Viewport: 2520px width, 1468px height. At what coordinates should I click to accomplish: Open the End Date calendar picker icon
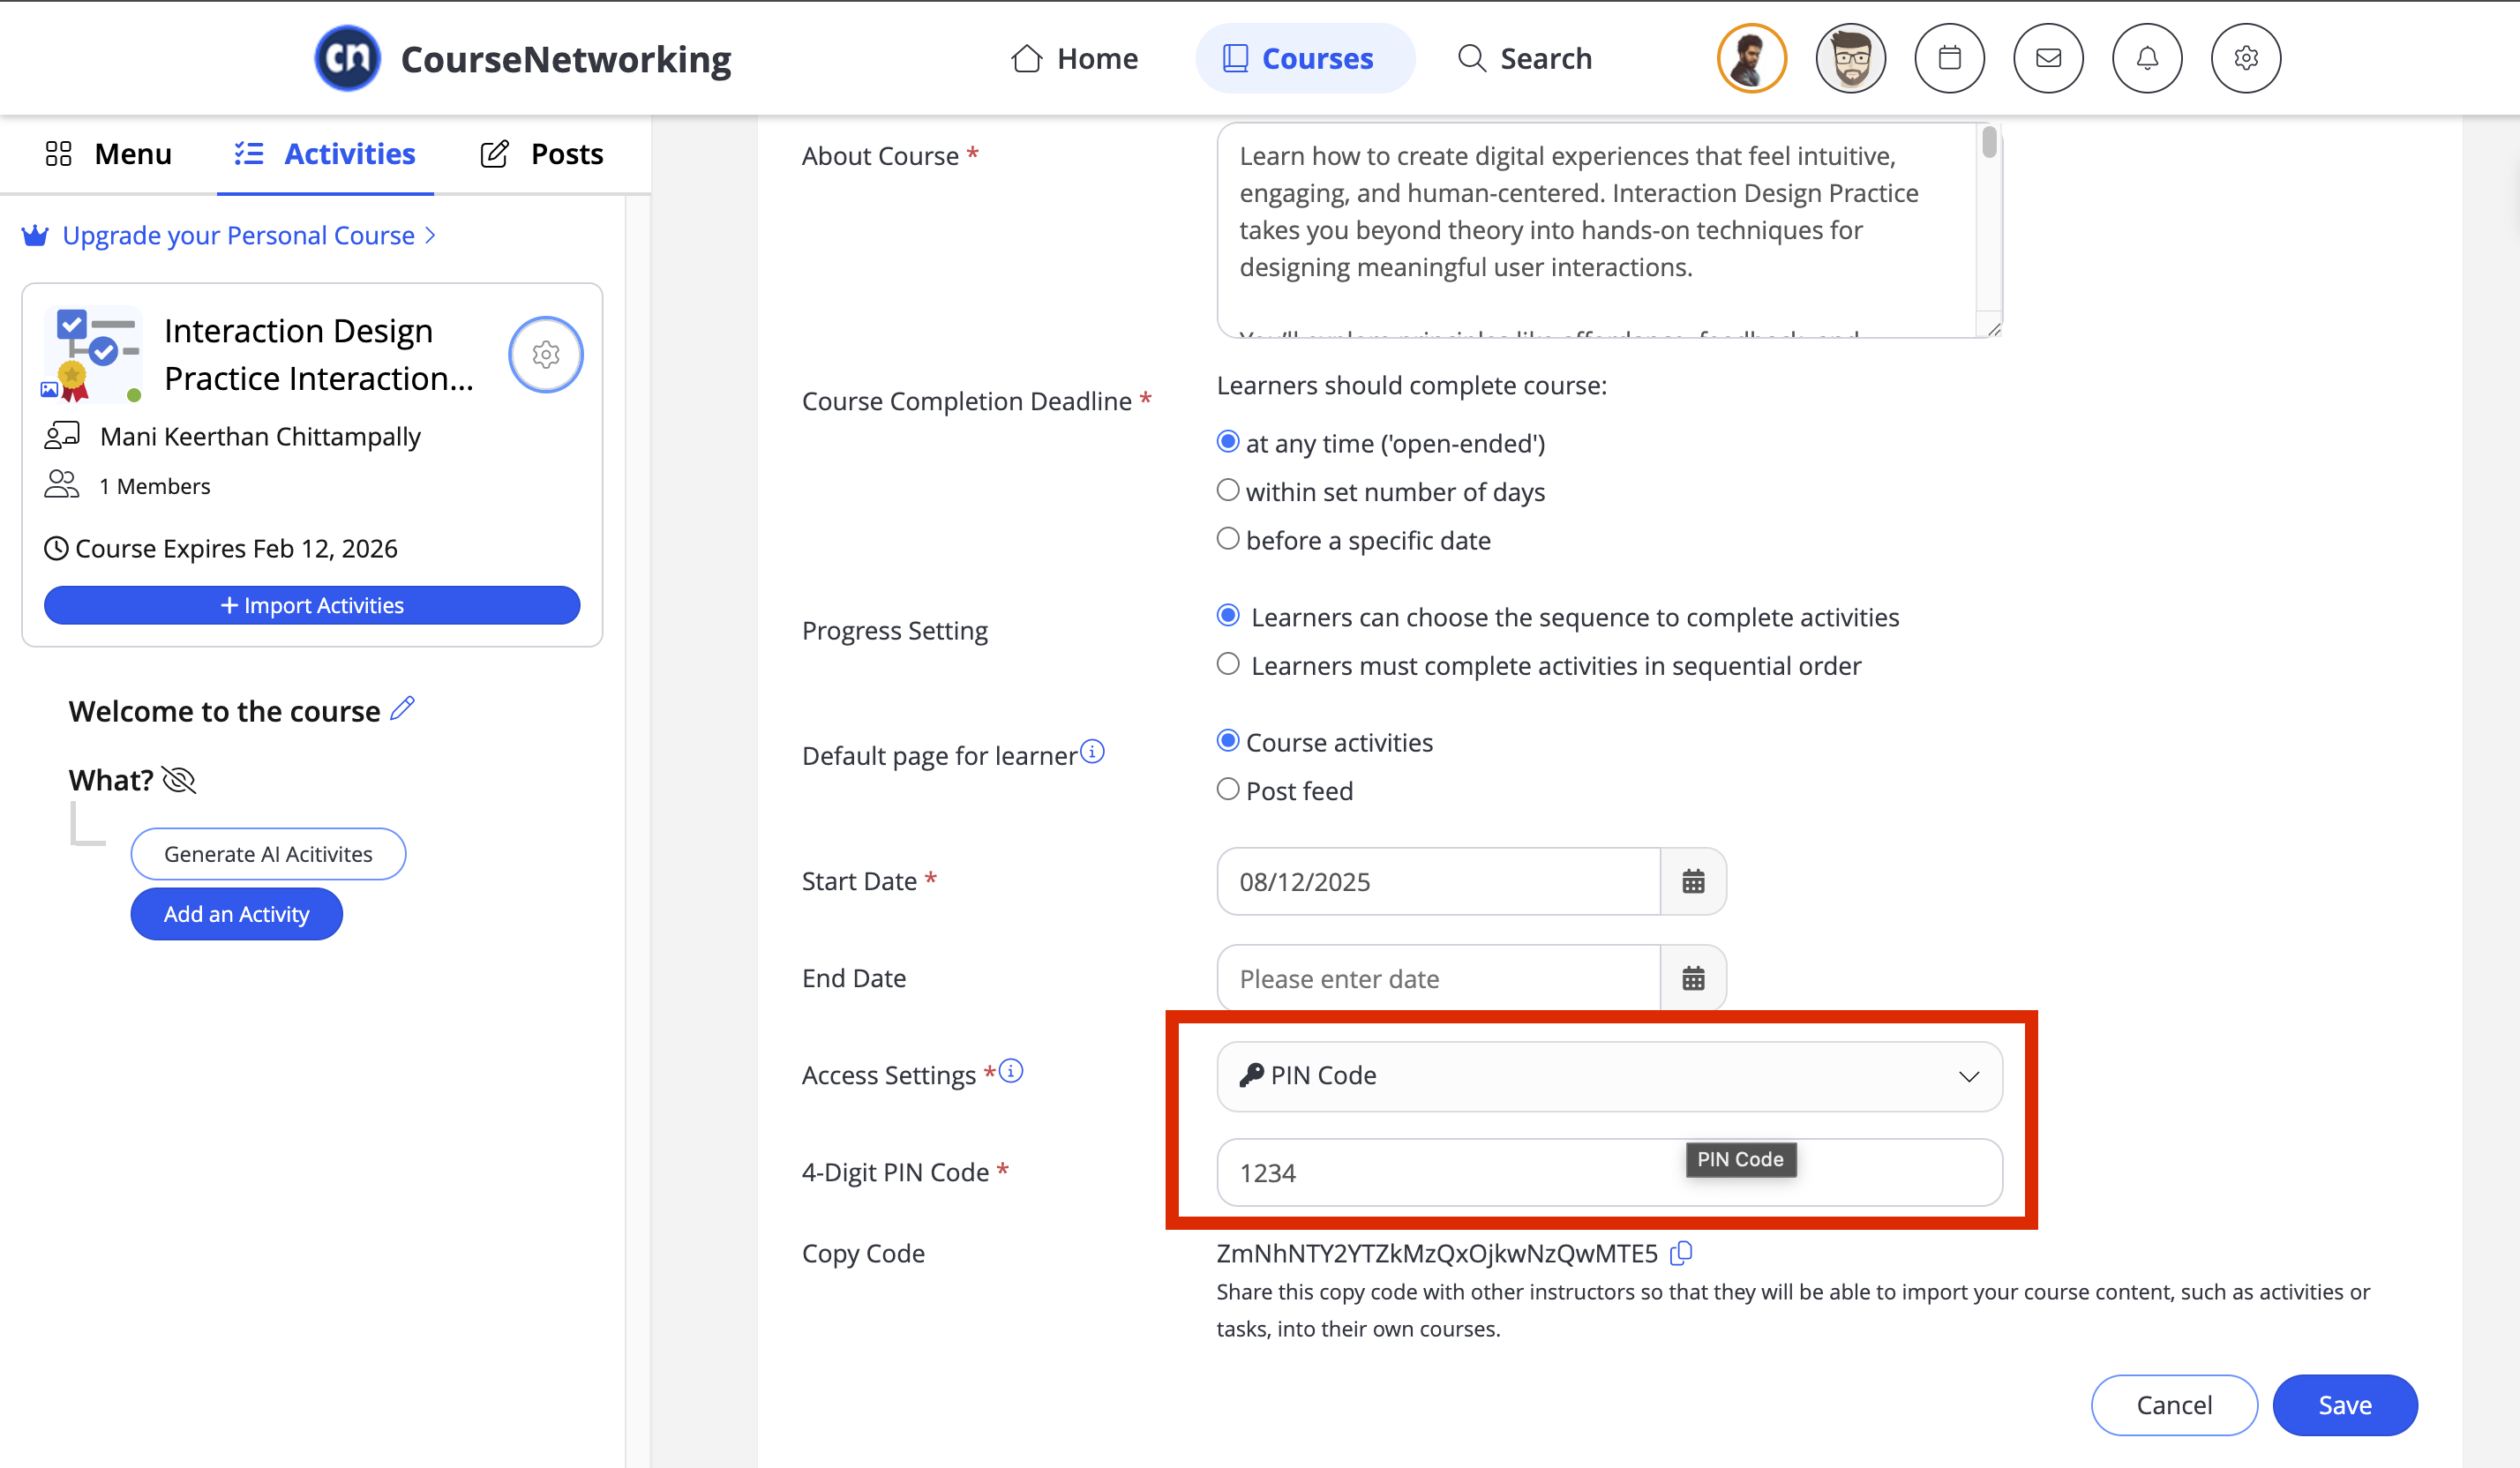tap(1693, 978)
